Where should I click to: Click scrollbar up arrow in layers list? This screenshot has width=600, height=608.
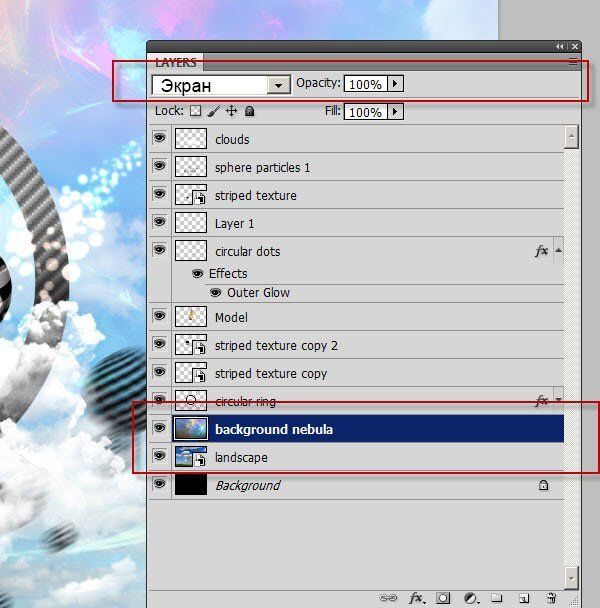pyautogui.click(x=571, y=136)
